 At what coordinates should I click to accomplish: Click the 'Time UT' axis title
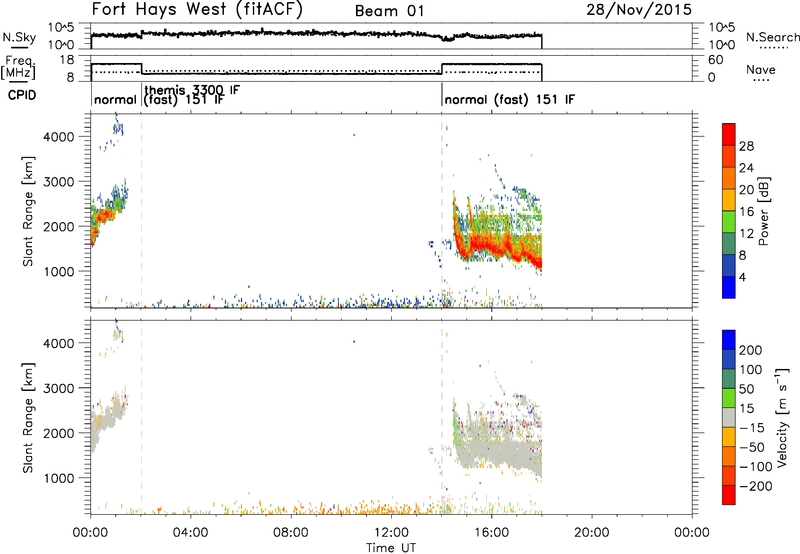tap(391, 548)
